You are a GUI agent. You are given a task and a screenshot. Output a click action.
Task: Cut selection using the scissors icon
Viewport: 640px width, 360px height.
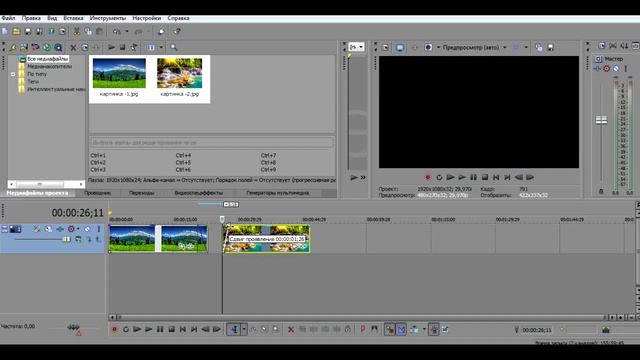click(76, 31)
